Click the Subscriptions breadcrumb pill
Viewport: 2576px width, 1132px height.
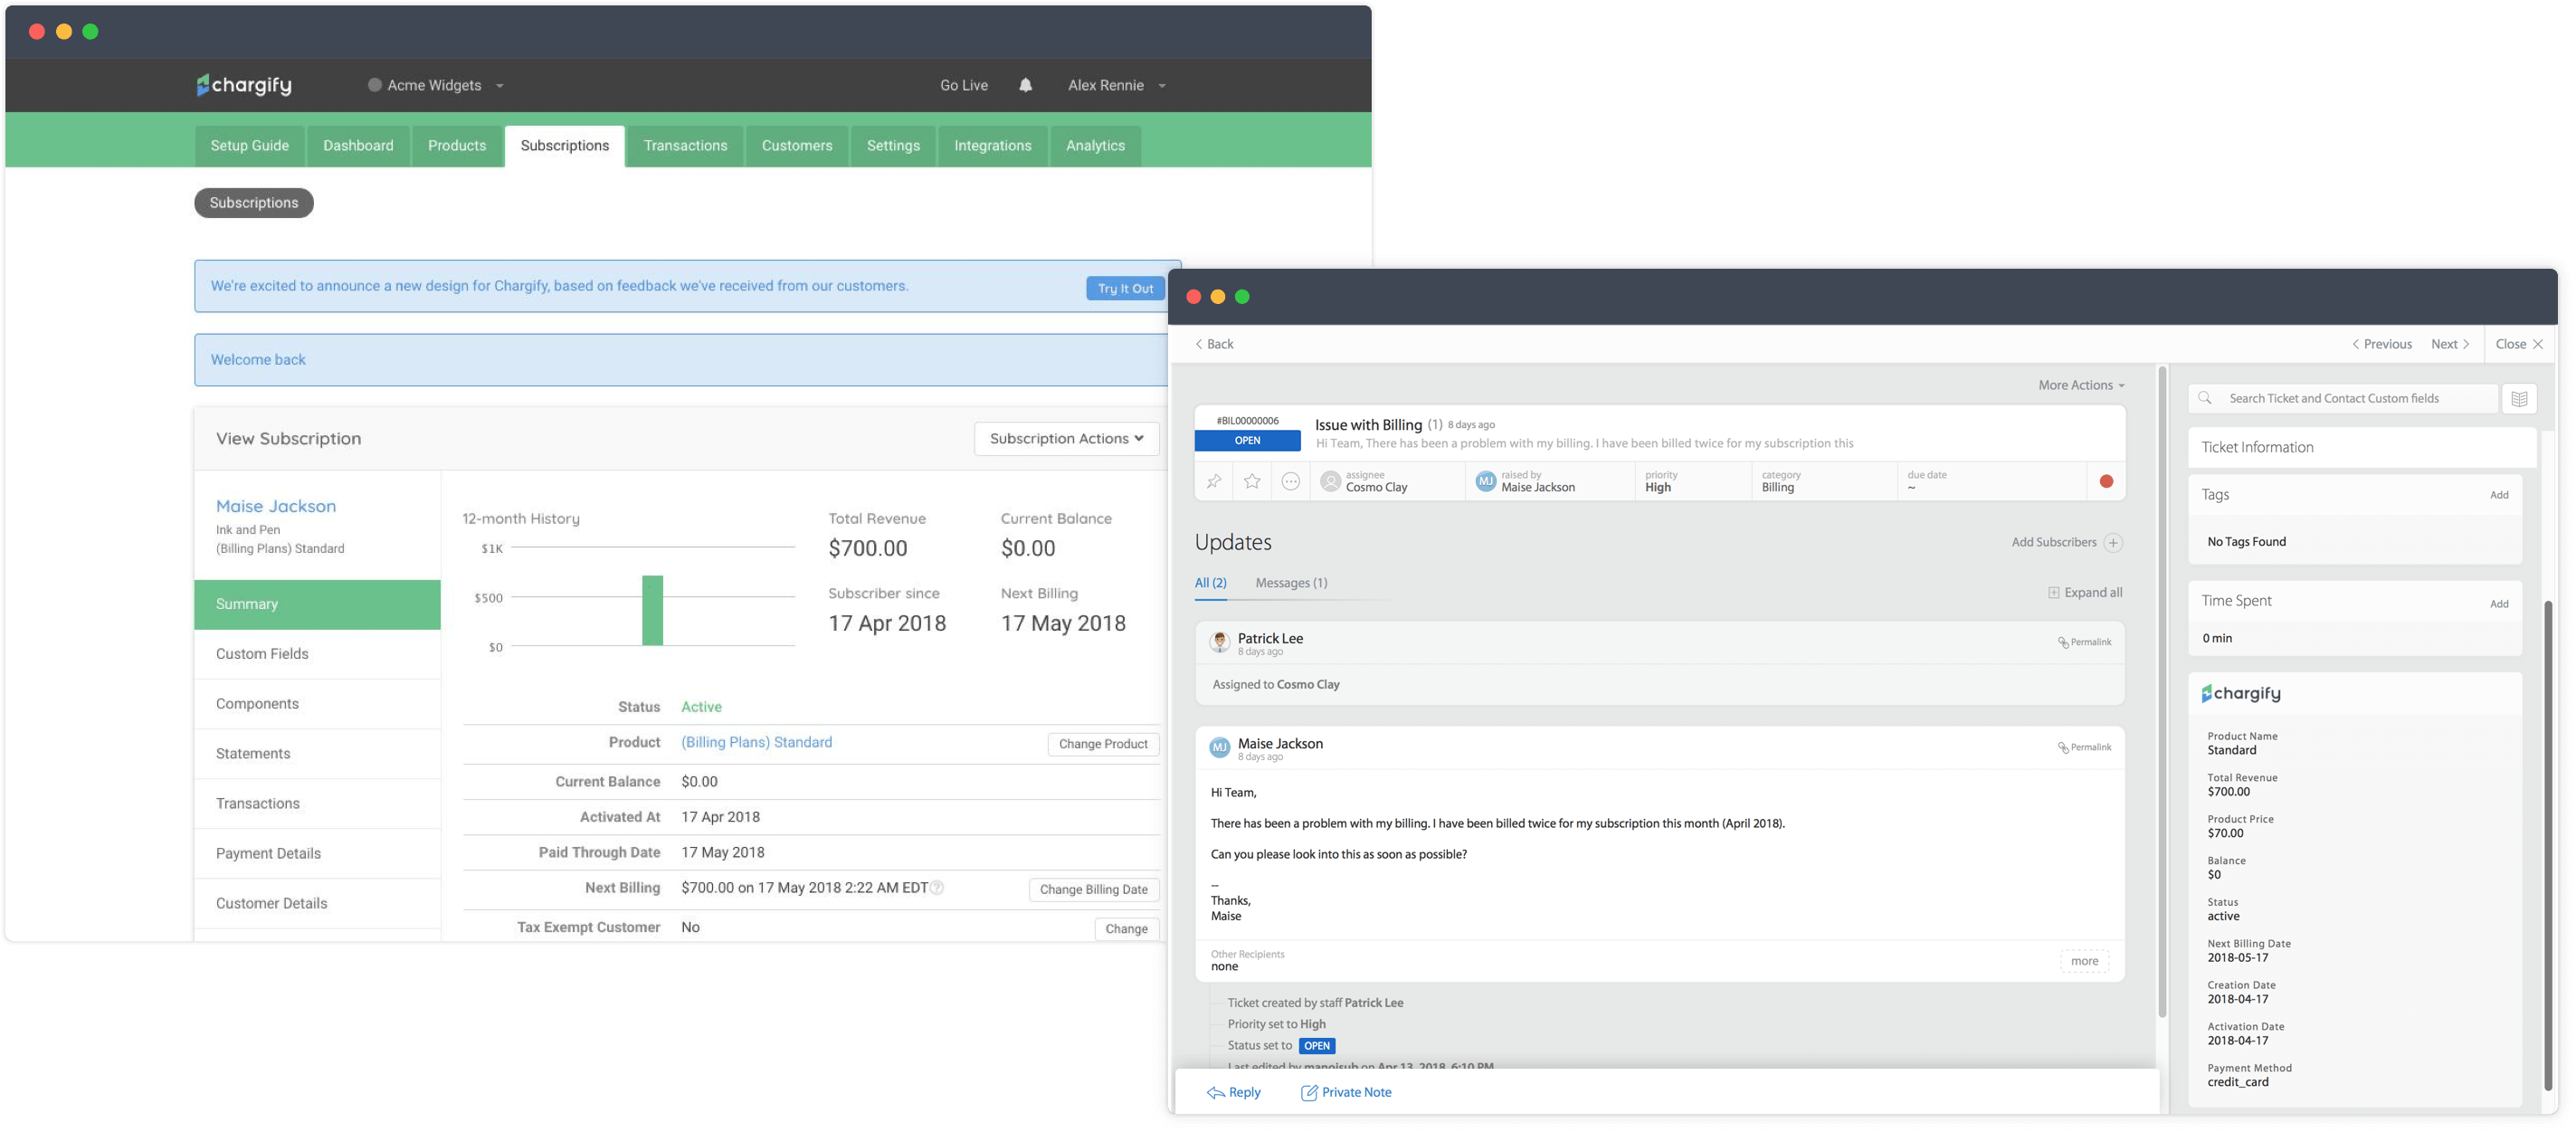pyautogui.click(x=254, y=203)
